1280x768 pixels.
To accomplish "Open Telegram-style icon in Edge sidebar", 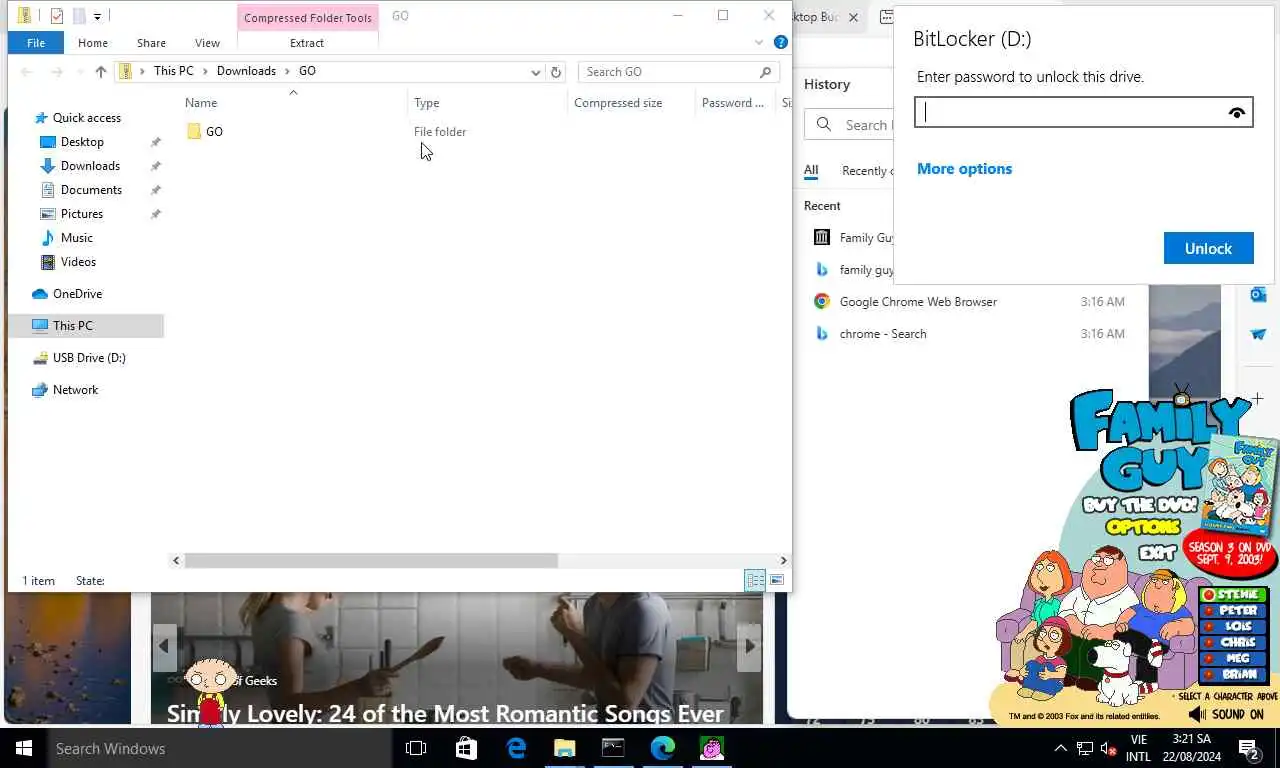I will click(x=1258, y=334).
